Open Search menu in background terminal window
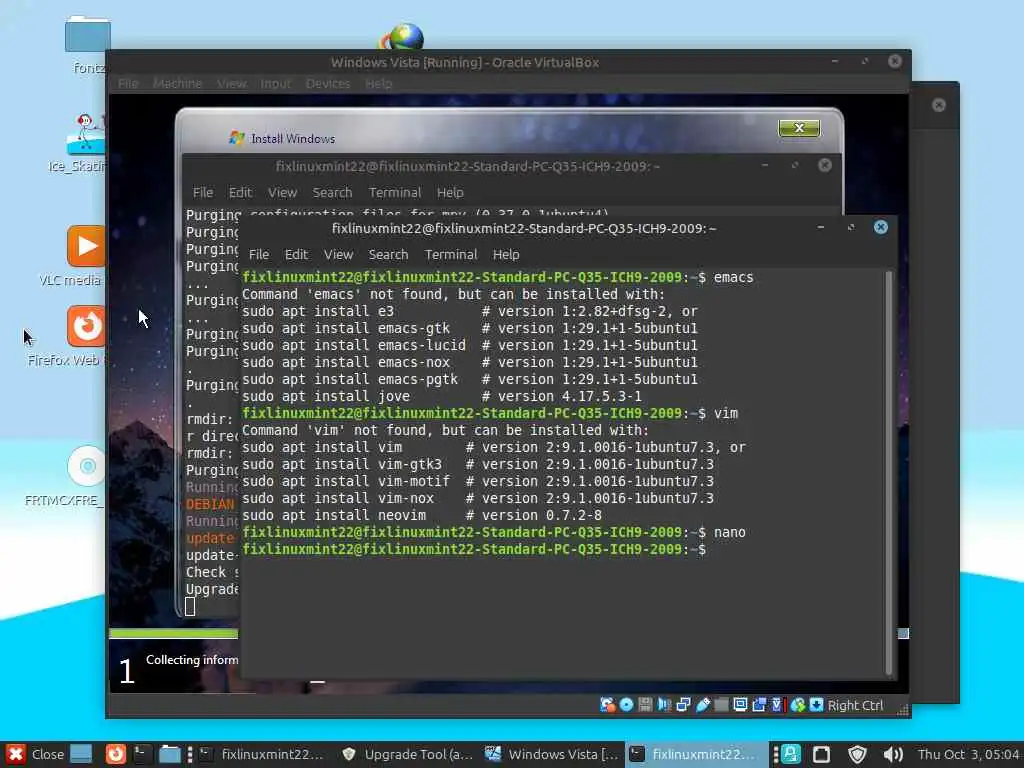 (x=332, y=193)
